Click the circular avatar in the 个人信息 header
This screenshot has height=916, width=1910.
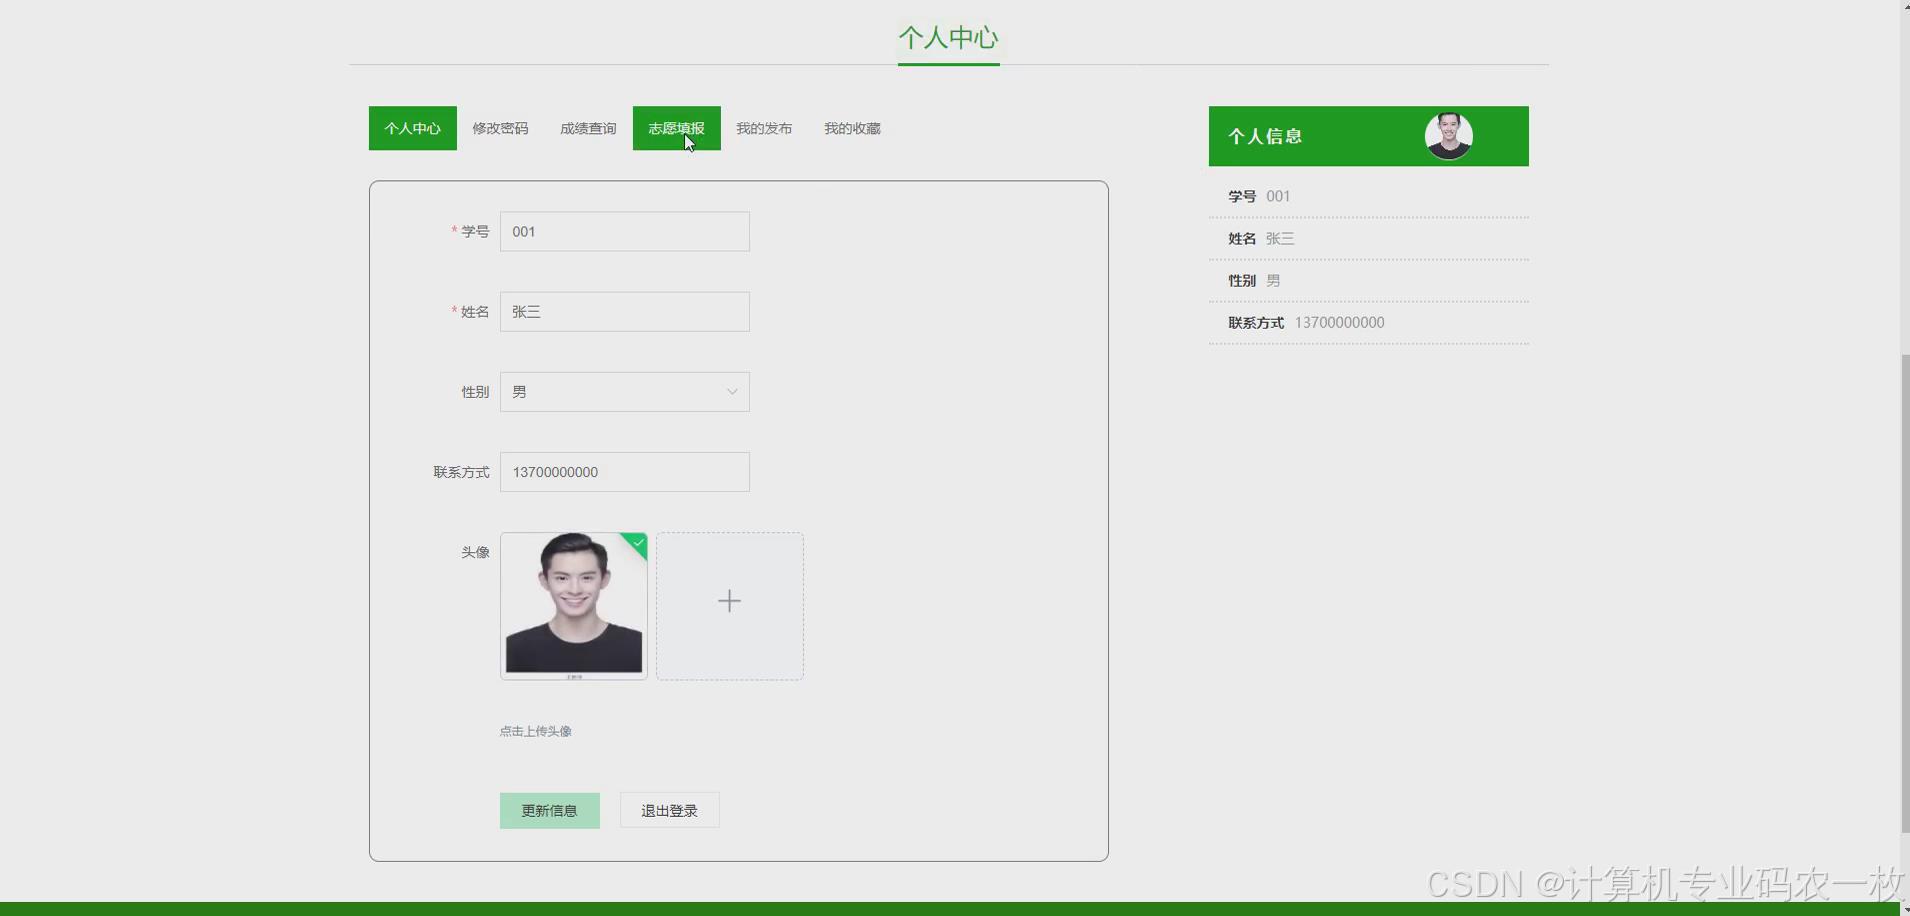click(1449, 136)
